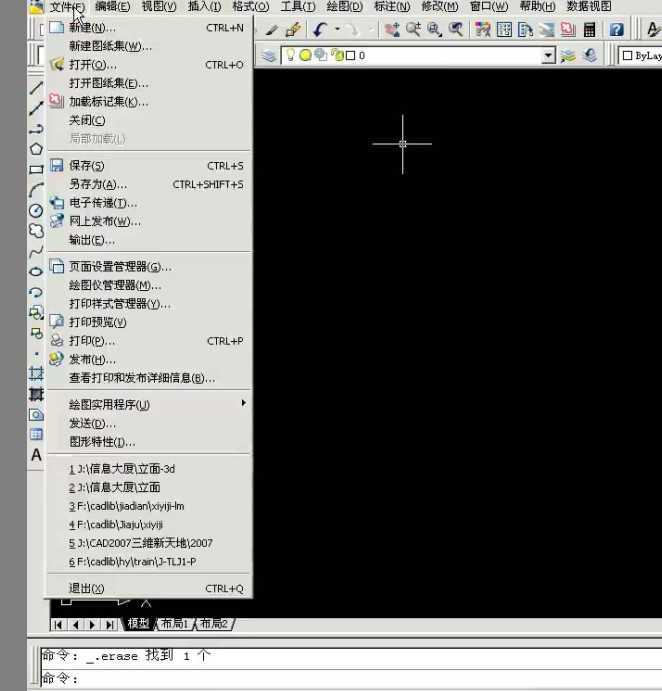The image size is (662, 691).
Task: Select the Revision Cloud tool
Action: pos(36,231)
